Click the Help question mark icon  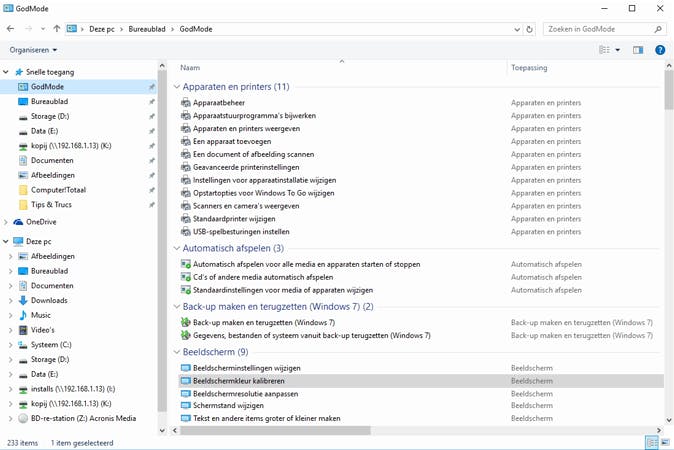click(660, 49)
